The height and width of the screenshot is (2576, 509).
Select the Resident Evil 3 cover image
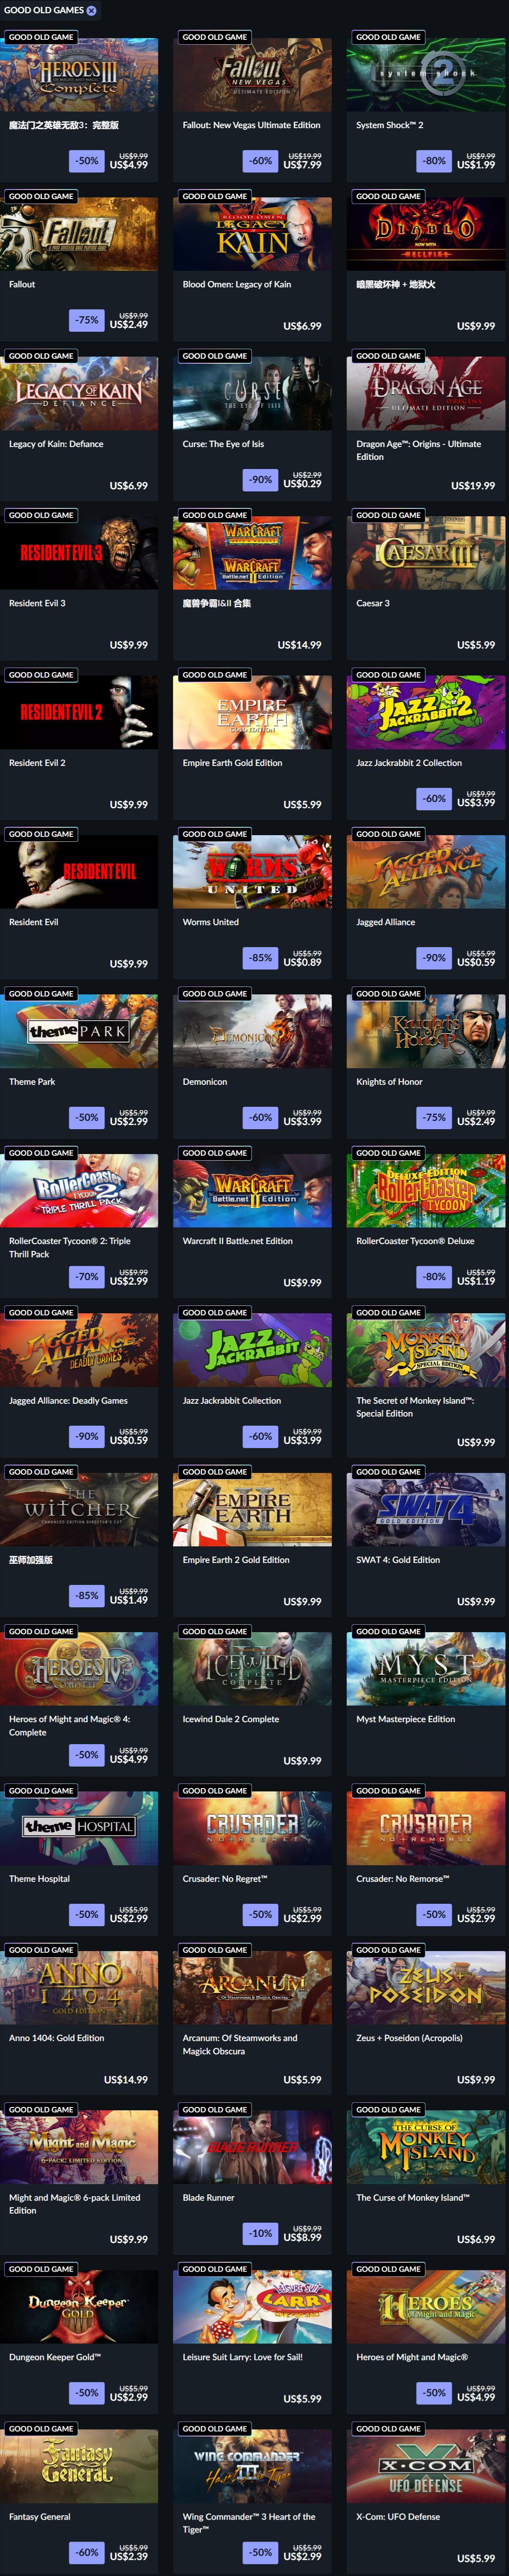79,553
